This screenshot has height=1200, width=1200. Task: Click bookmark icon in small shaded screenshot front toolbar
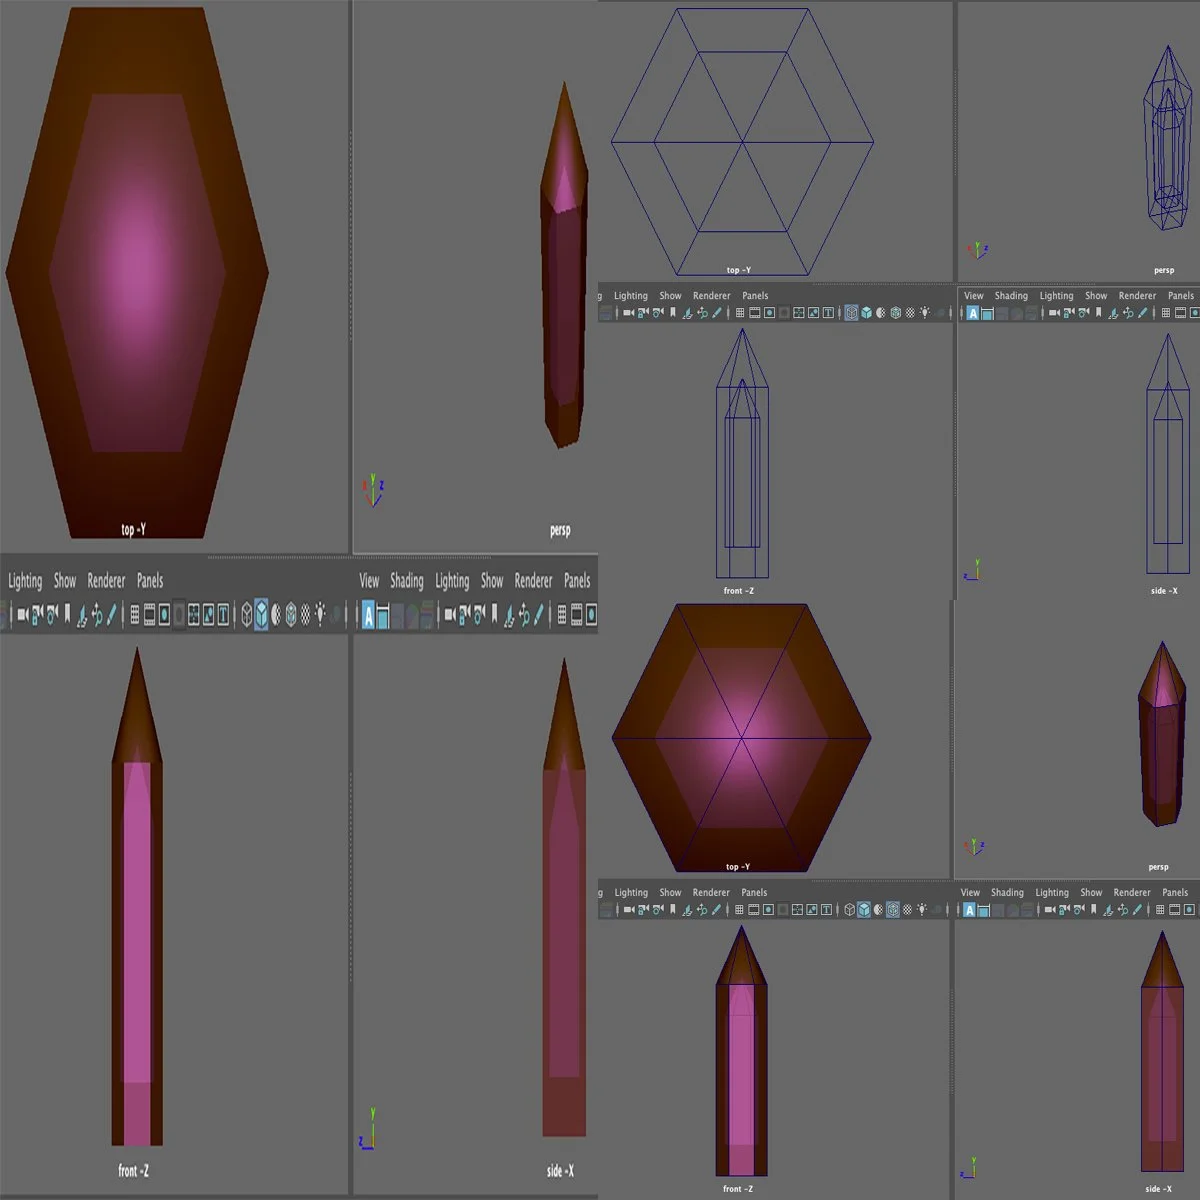click(x=672, y=910)
